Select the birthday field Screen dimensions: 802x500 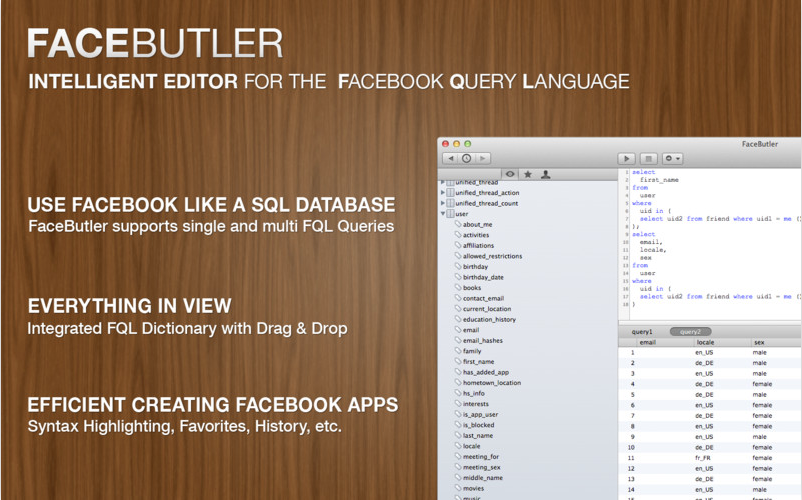tap(475, 267)
